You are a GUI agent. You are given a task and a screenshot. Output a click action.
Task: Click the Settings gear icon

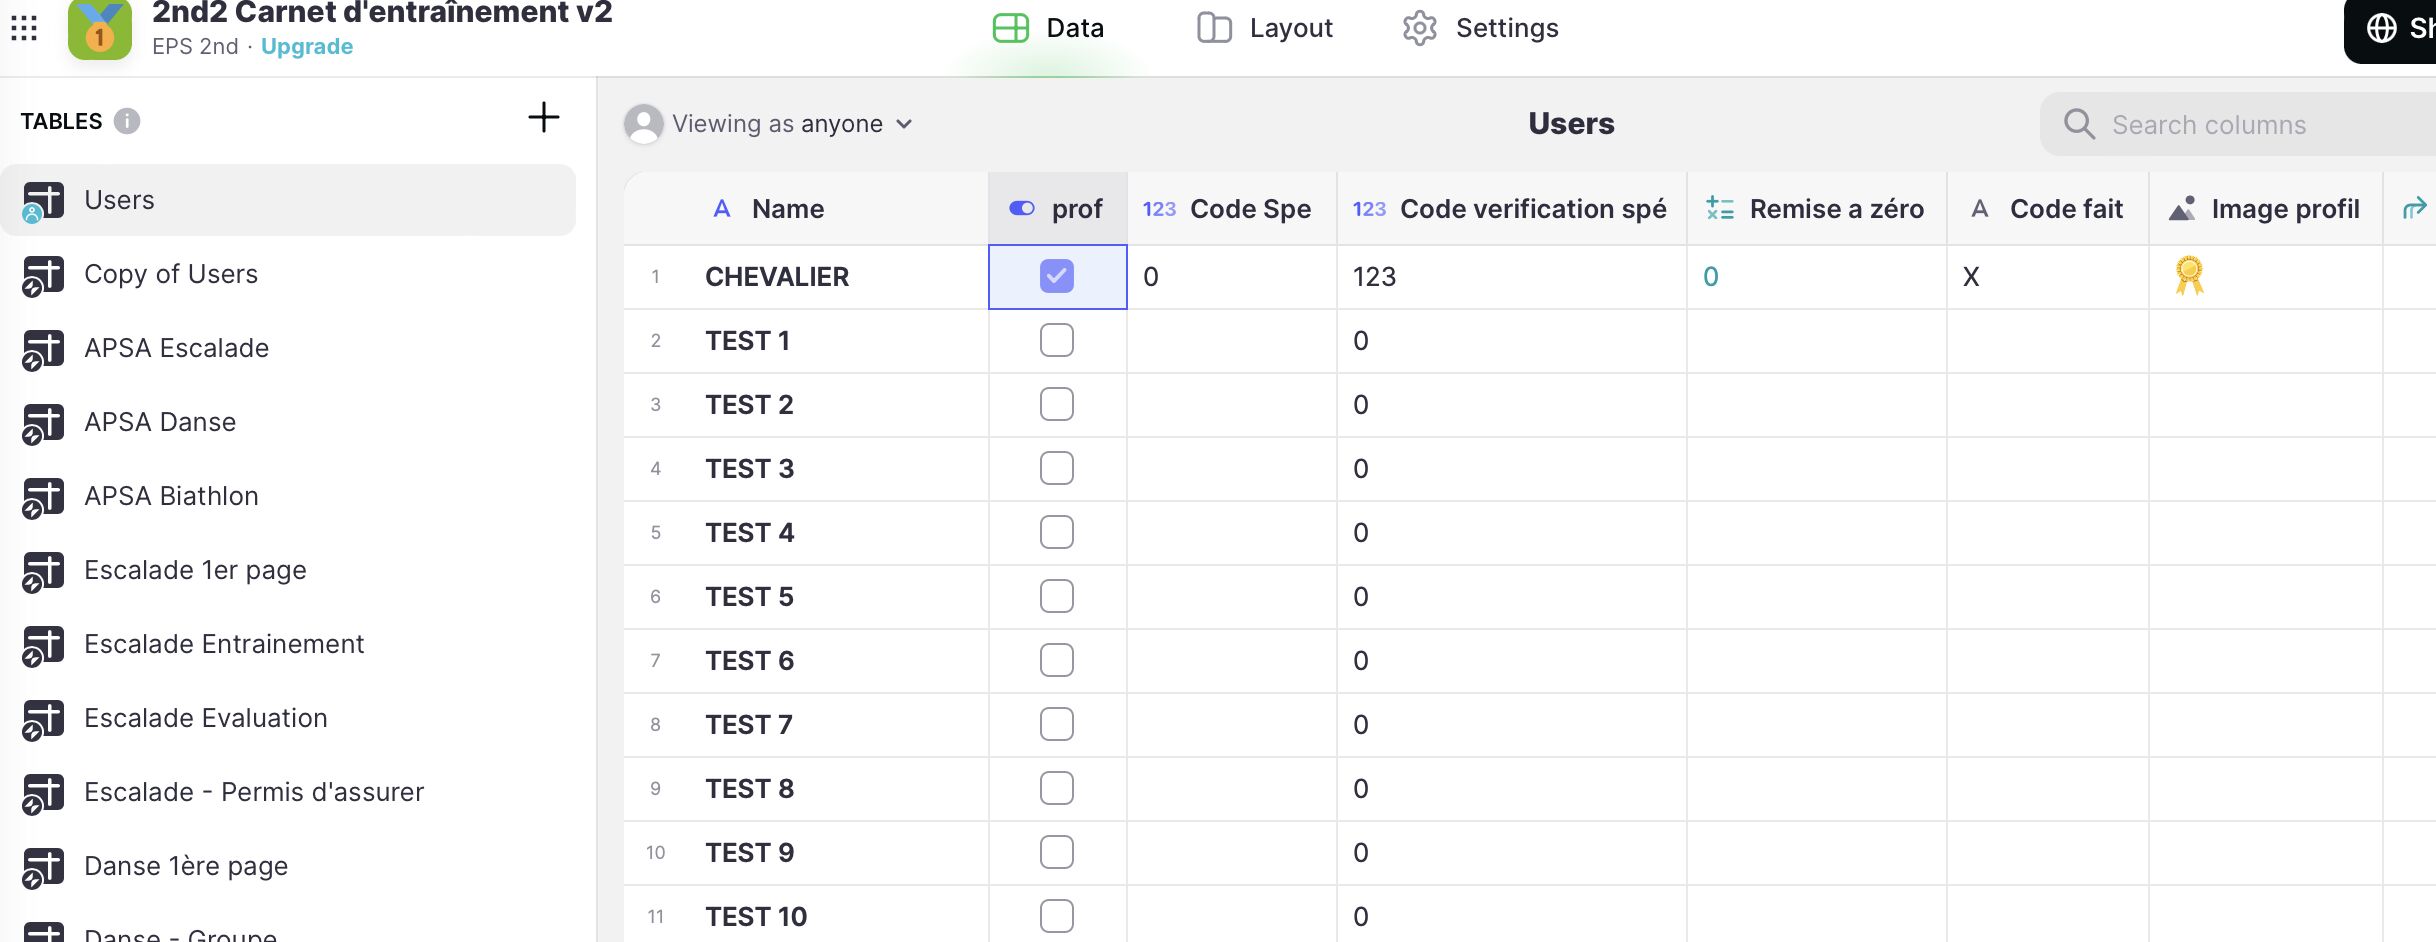click(1419, 28)
